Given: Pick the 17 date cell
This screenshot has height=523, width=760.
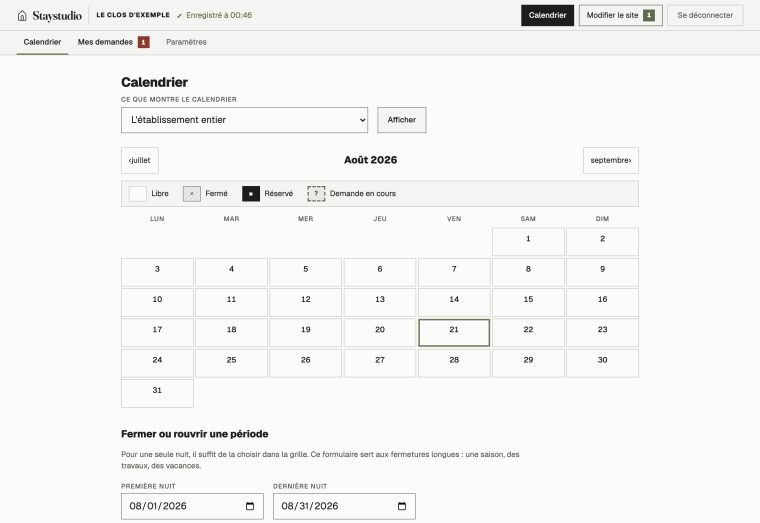Looking at the screenshot, I should (157, 333).
